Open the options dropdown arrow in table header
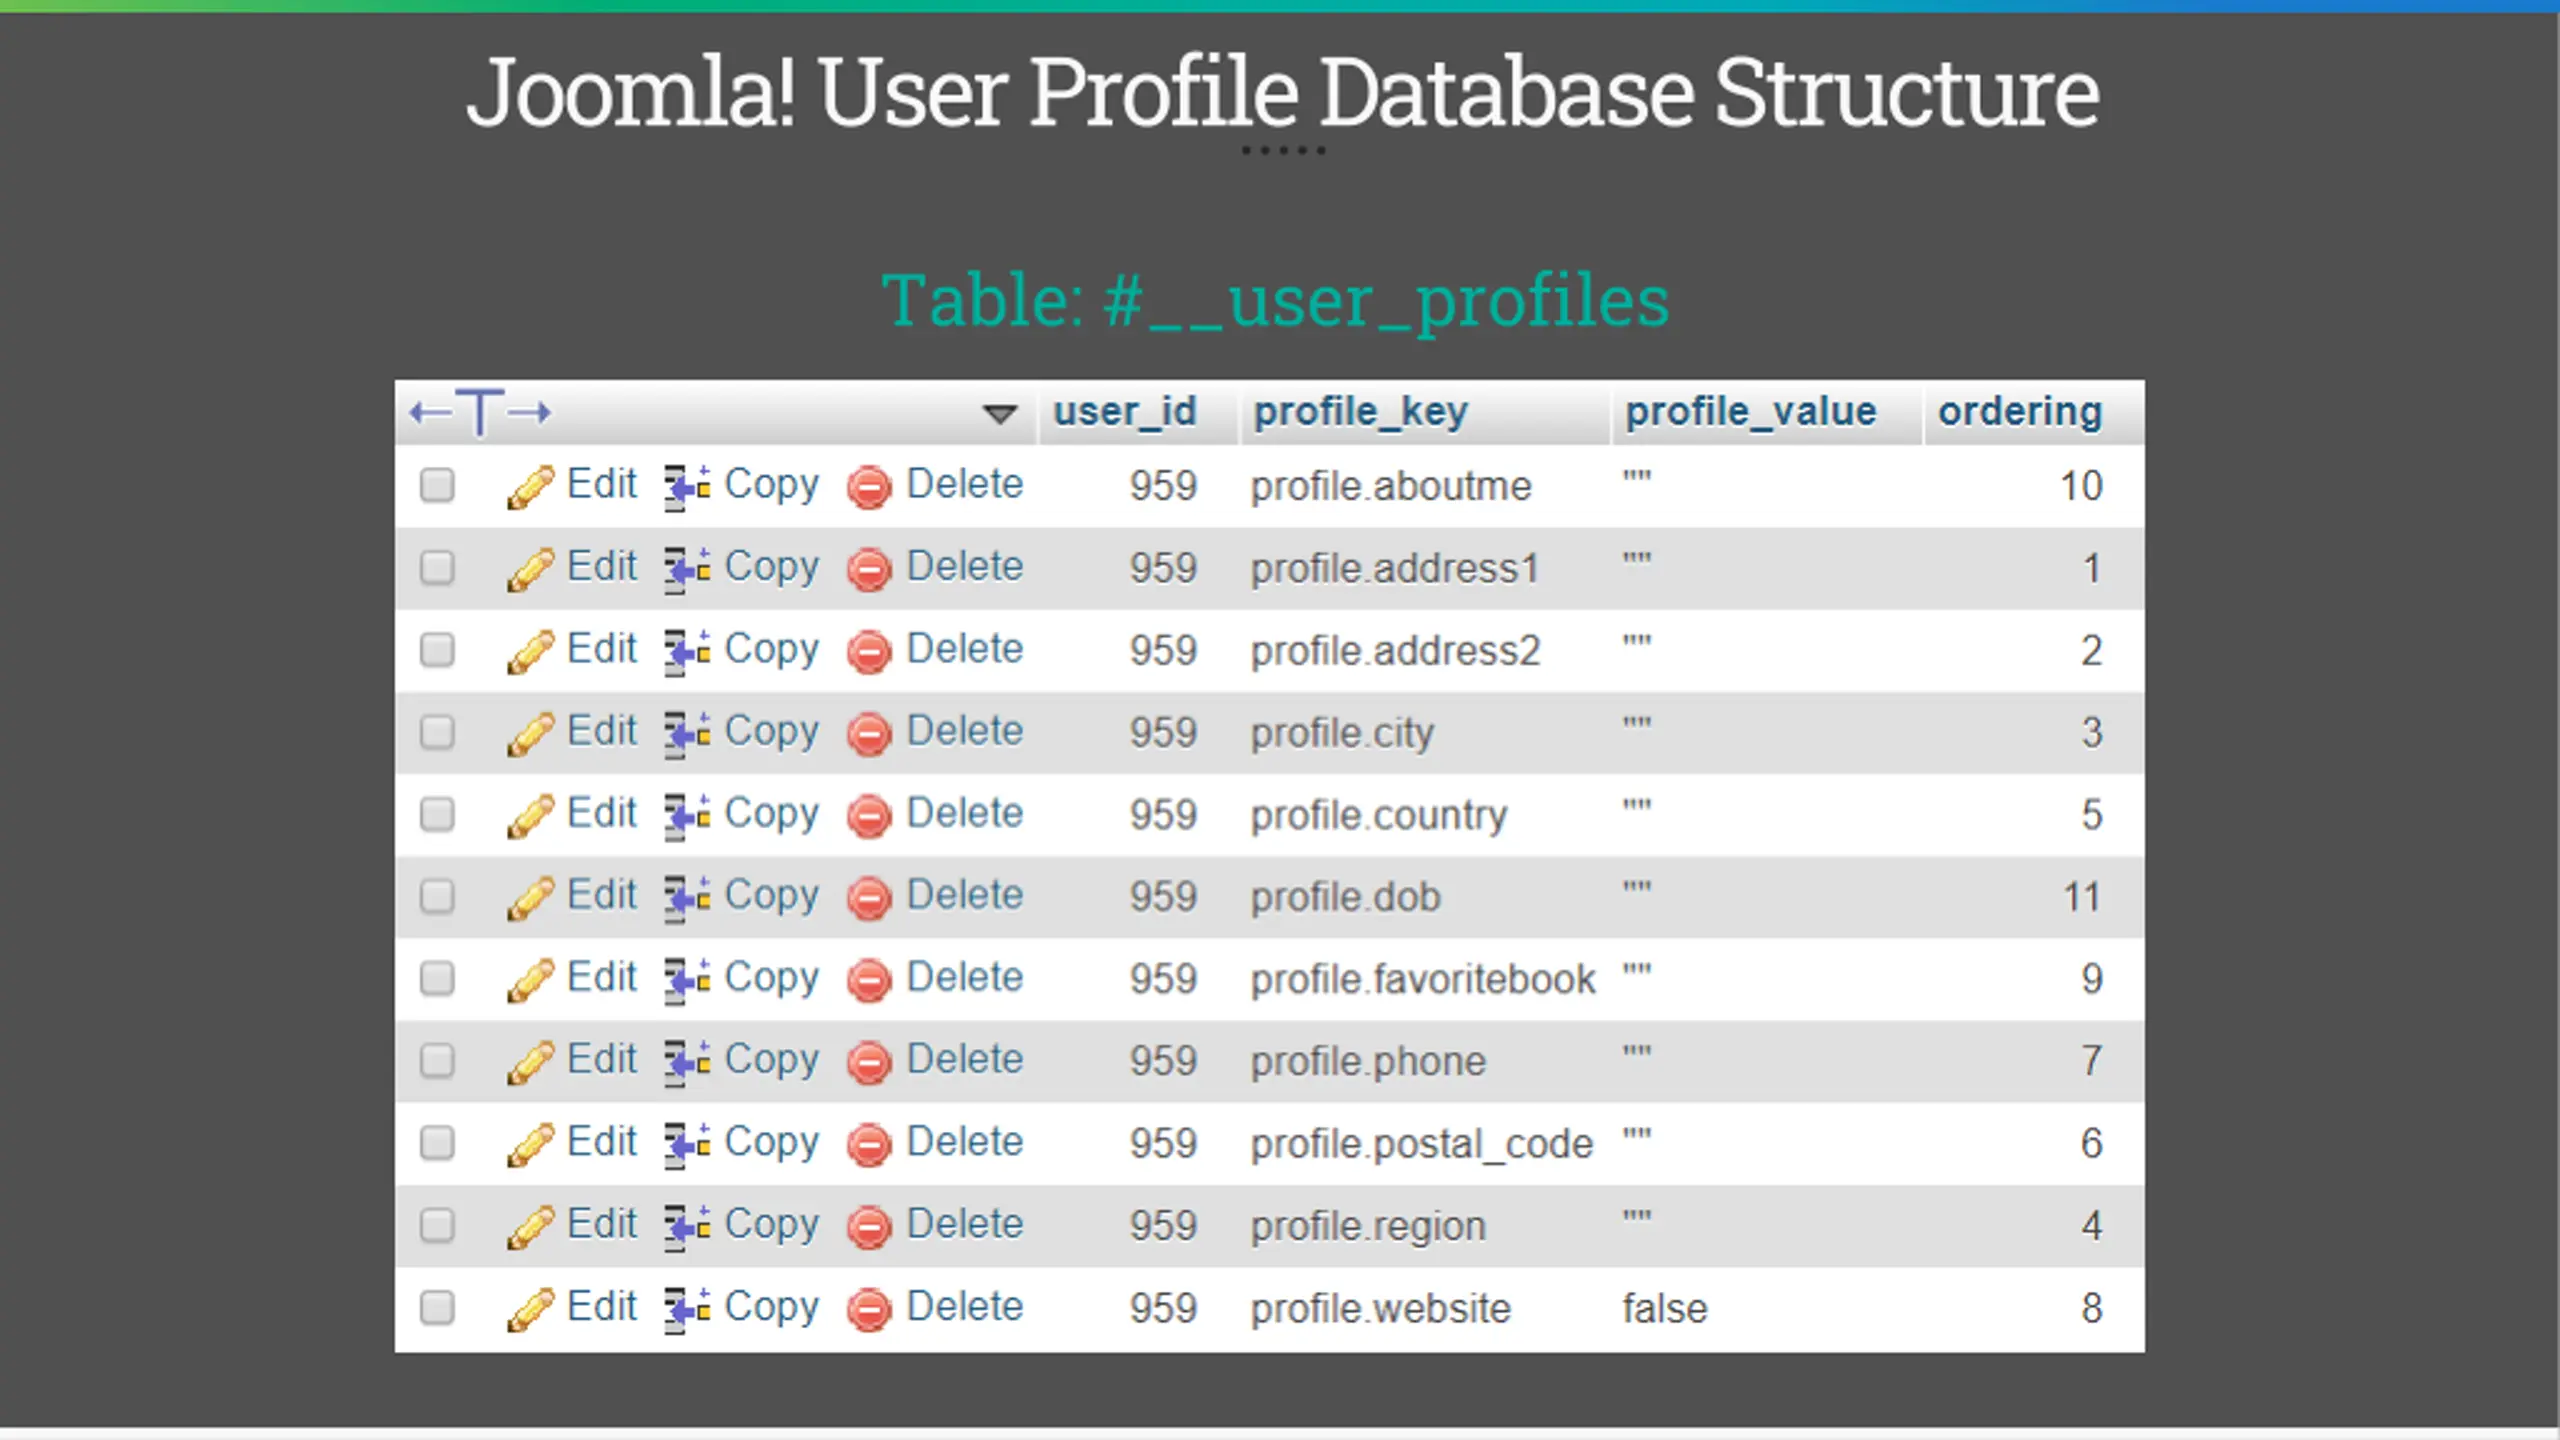Image resolution: width=2560 pixels, height=1440 pixels. coord(999,414)
